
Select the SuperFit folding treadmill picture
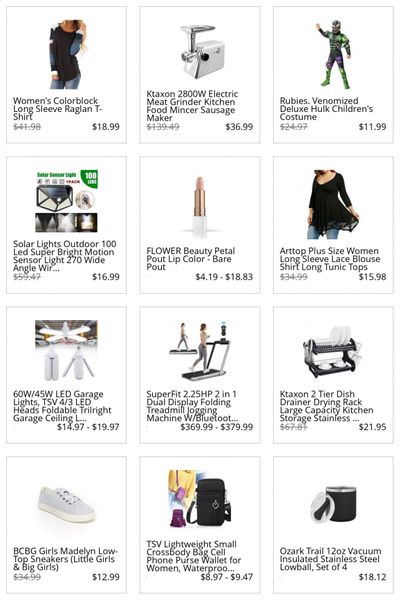(x=200, y=351)
